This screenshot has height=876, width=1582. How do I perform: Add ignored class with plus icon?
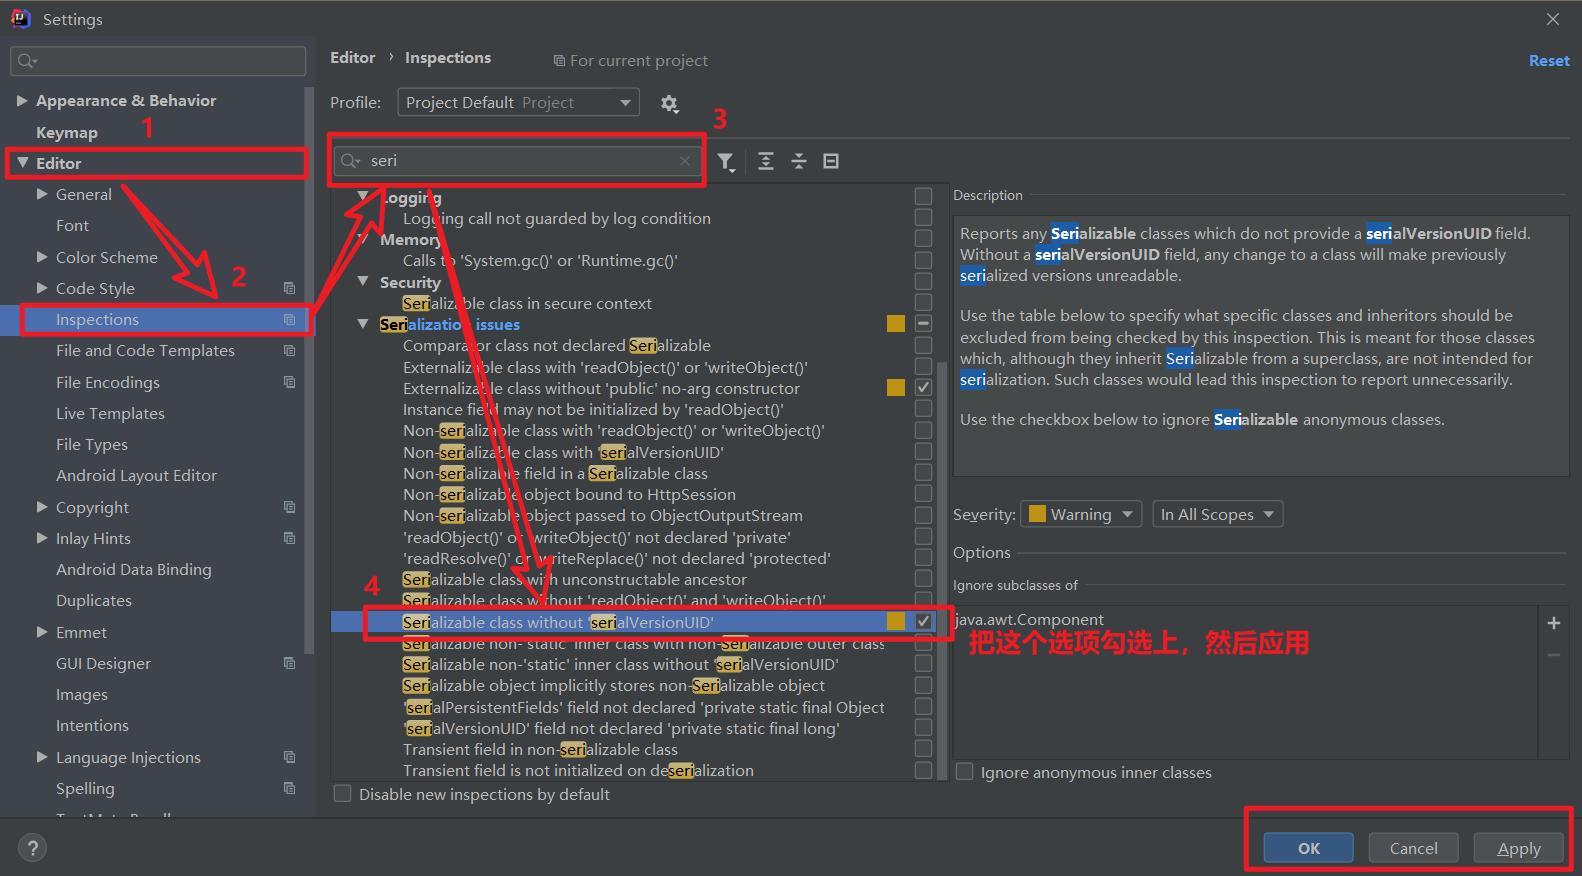point(1554,623)
